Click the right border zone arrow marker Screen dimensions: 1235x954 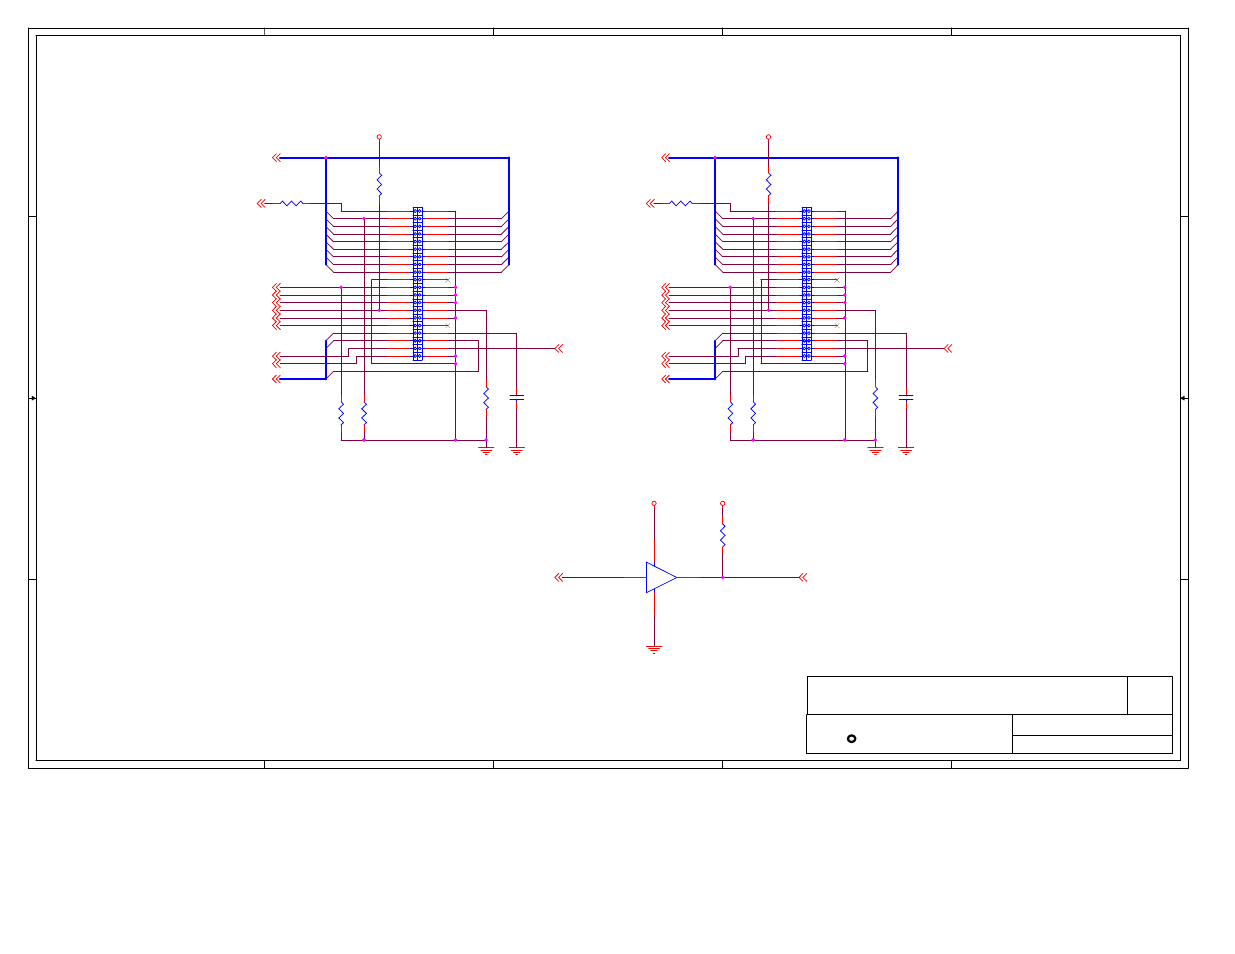pos(1184,398)
